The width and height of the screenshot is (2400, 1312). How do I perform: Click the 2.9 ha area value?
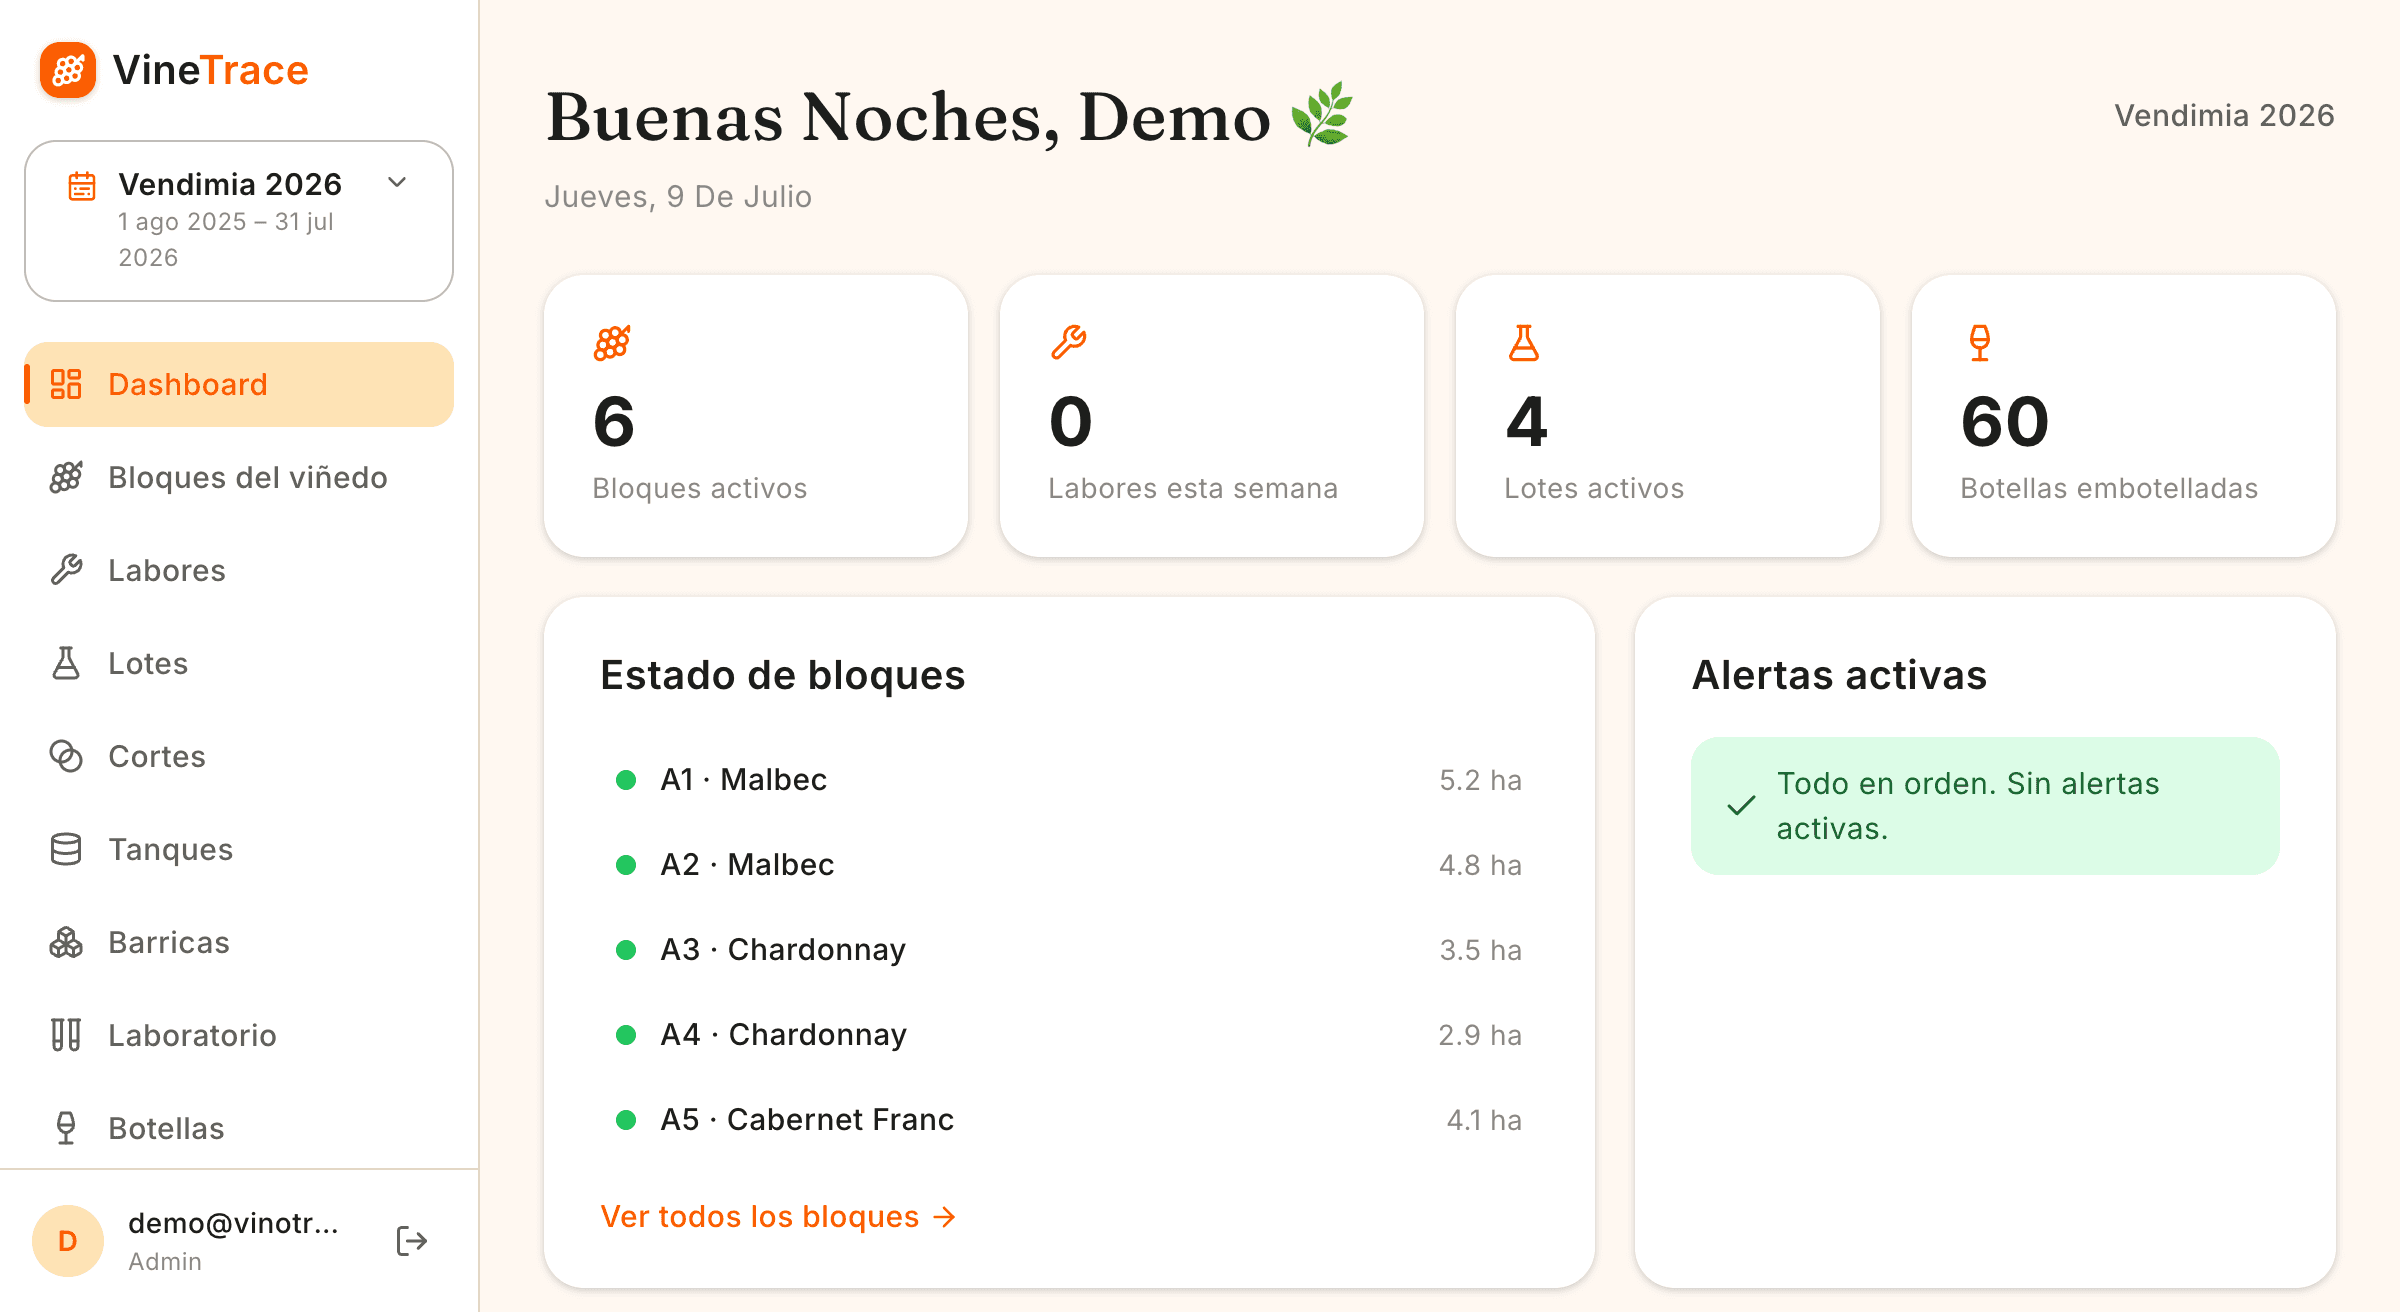click(x=1480, y=1035)
